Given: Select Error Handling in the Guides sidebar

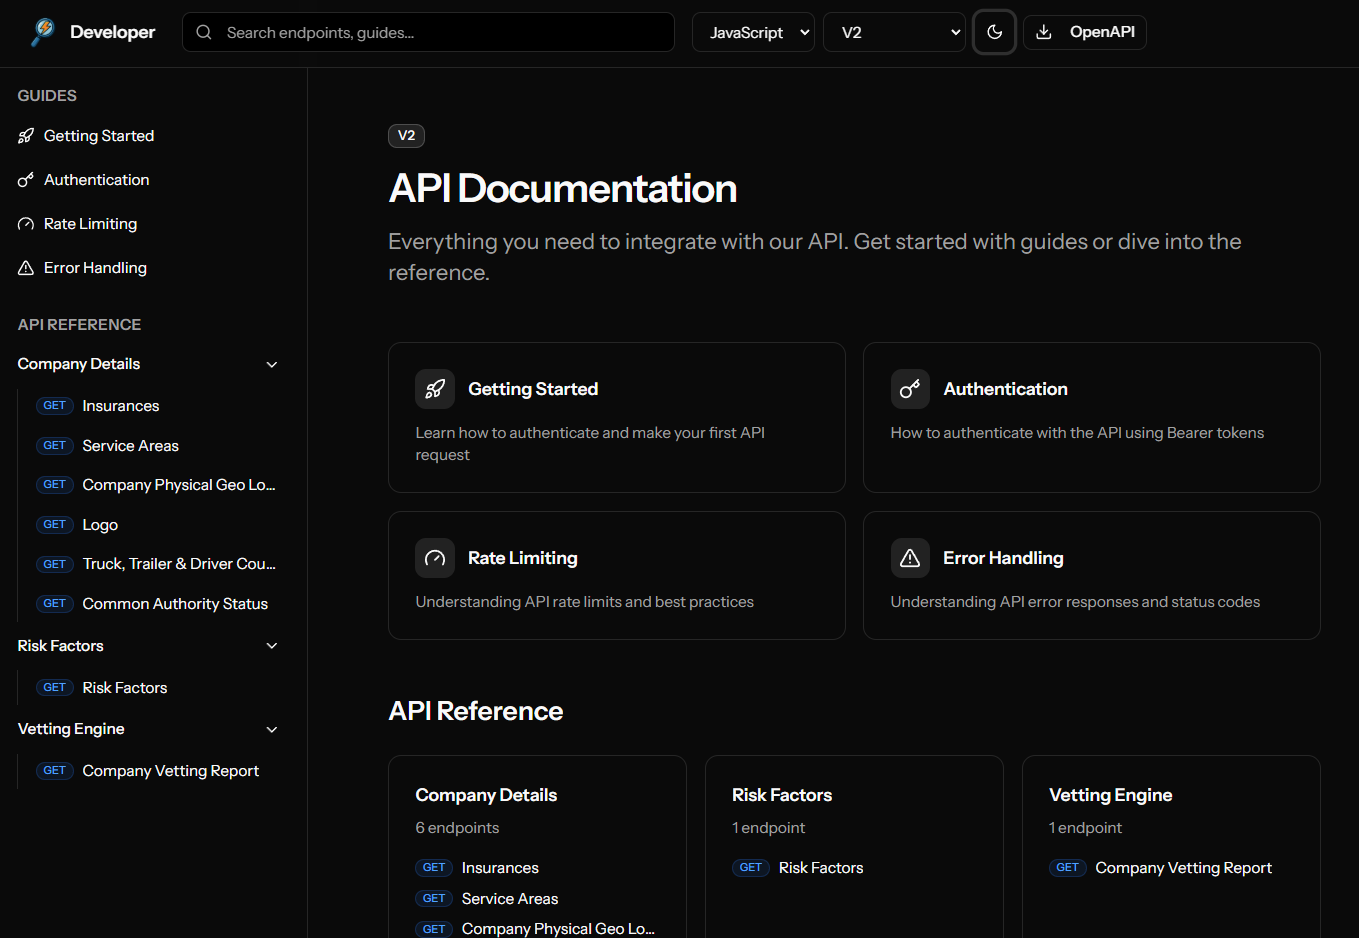Looking at the screenshot, I should (x=94, y=267).
